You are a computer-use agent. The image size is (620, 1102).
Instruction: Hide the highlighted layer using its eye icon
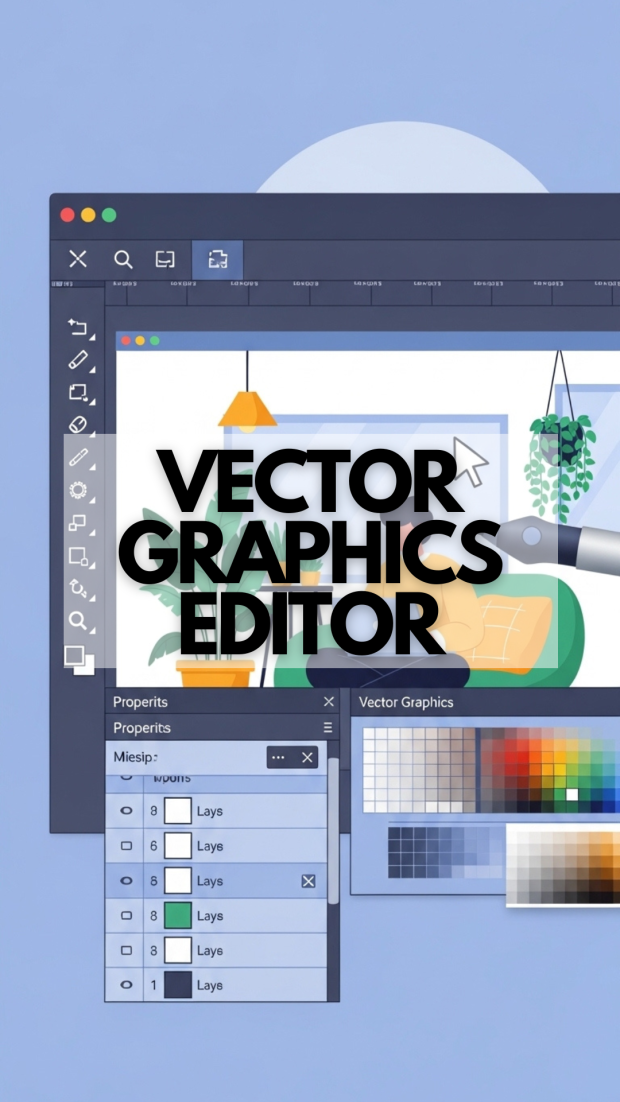click(x=126, y=881)
